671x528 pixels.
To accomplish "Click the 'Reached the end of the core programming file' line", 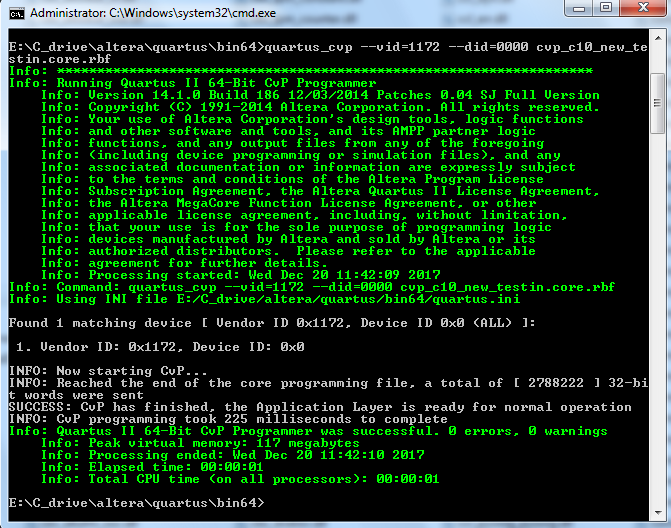I will [328, 383].
